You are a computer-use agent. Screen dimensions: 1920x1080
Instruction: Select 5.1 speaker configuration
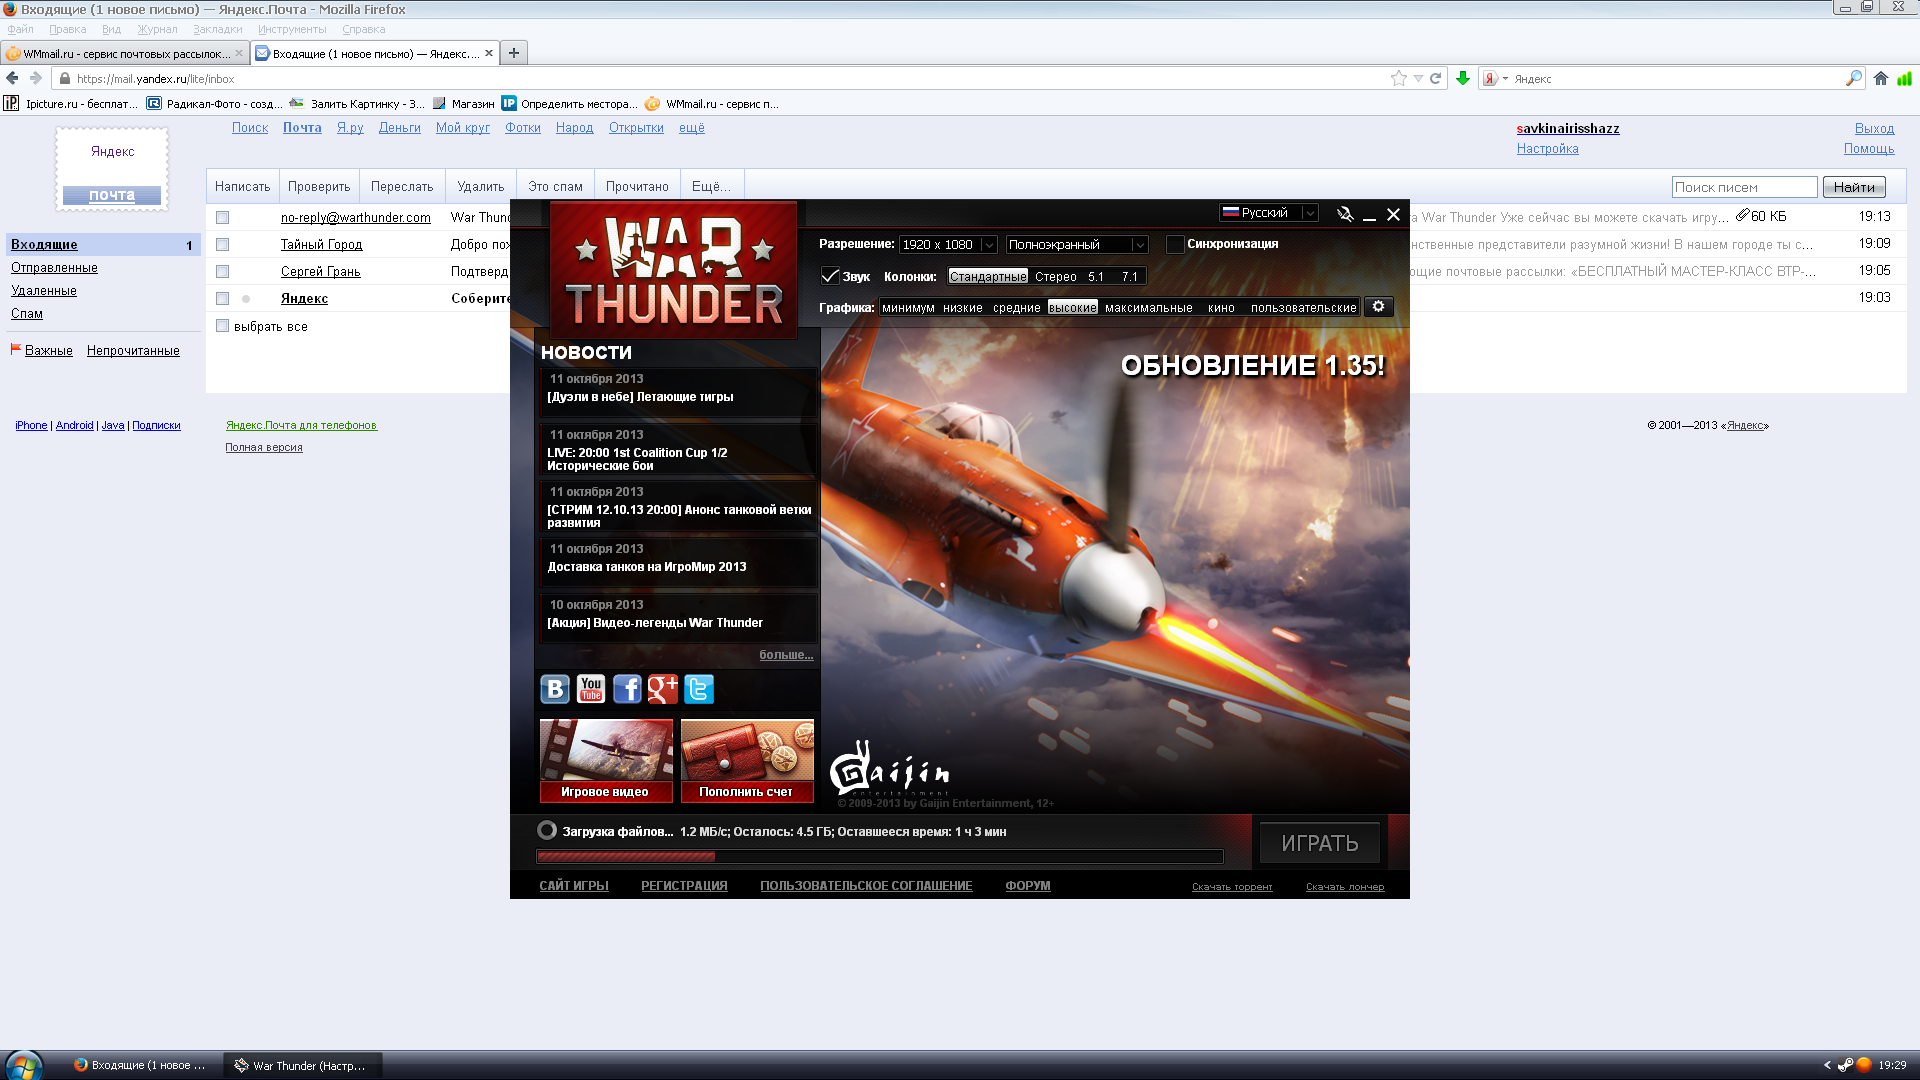coord(1096,276)
